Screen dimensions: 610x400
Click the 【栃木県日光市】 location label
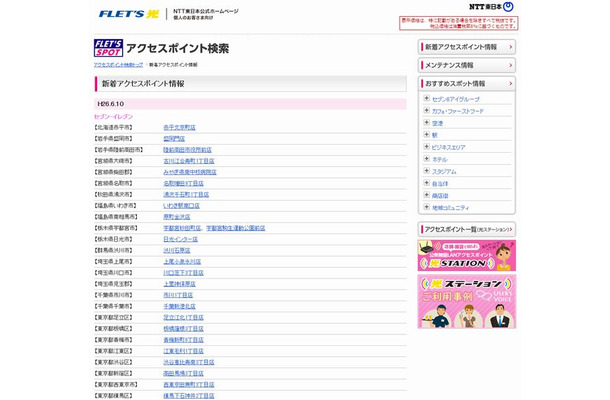114,239
